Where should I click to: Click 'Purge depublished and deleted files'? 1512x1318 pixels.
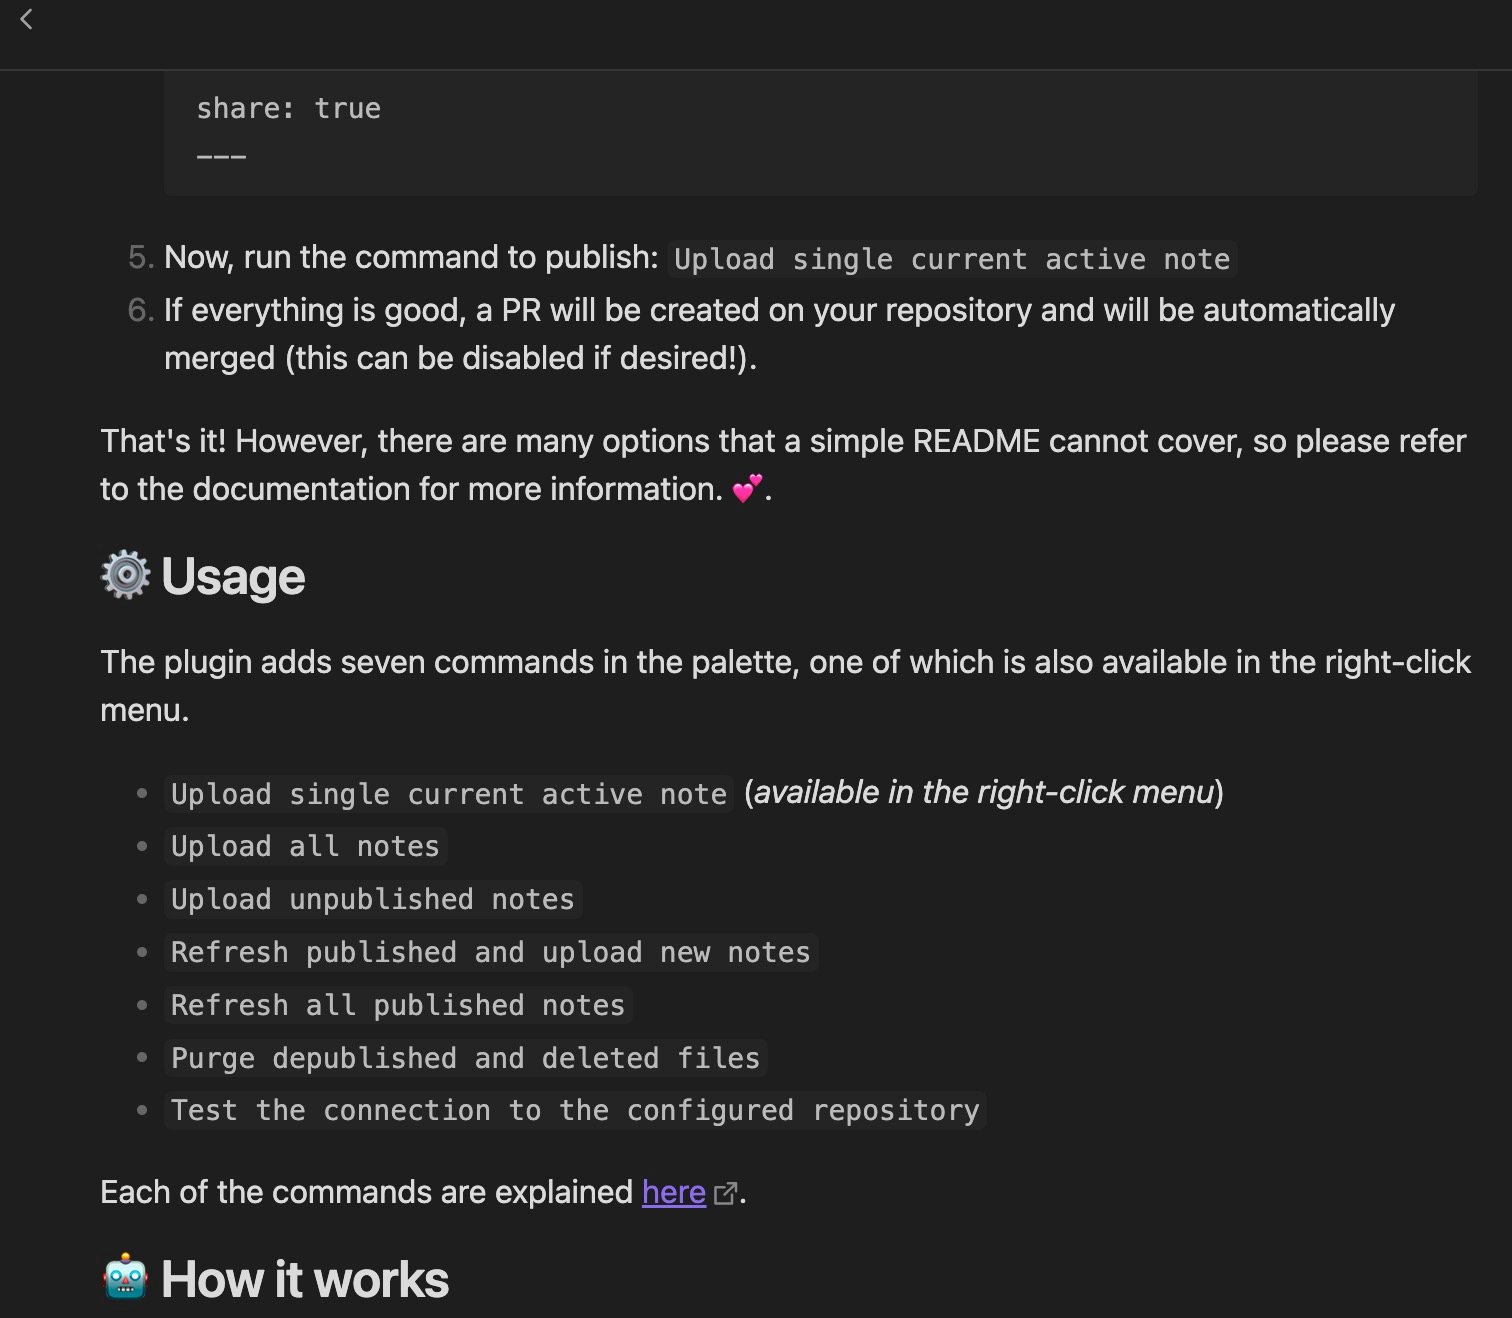point(466,1058)
